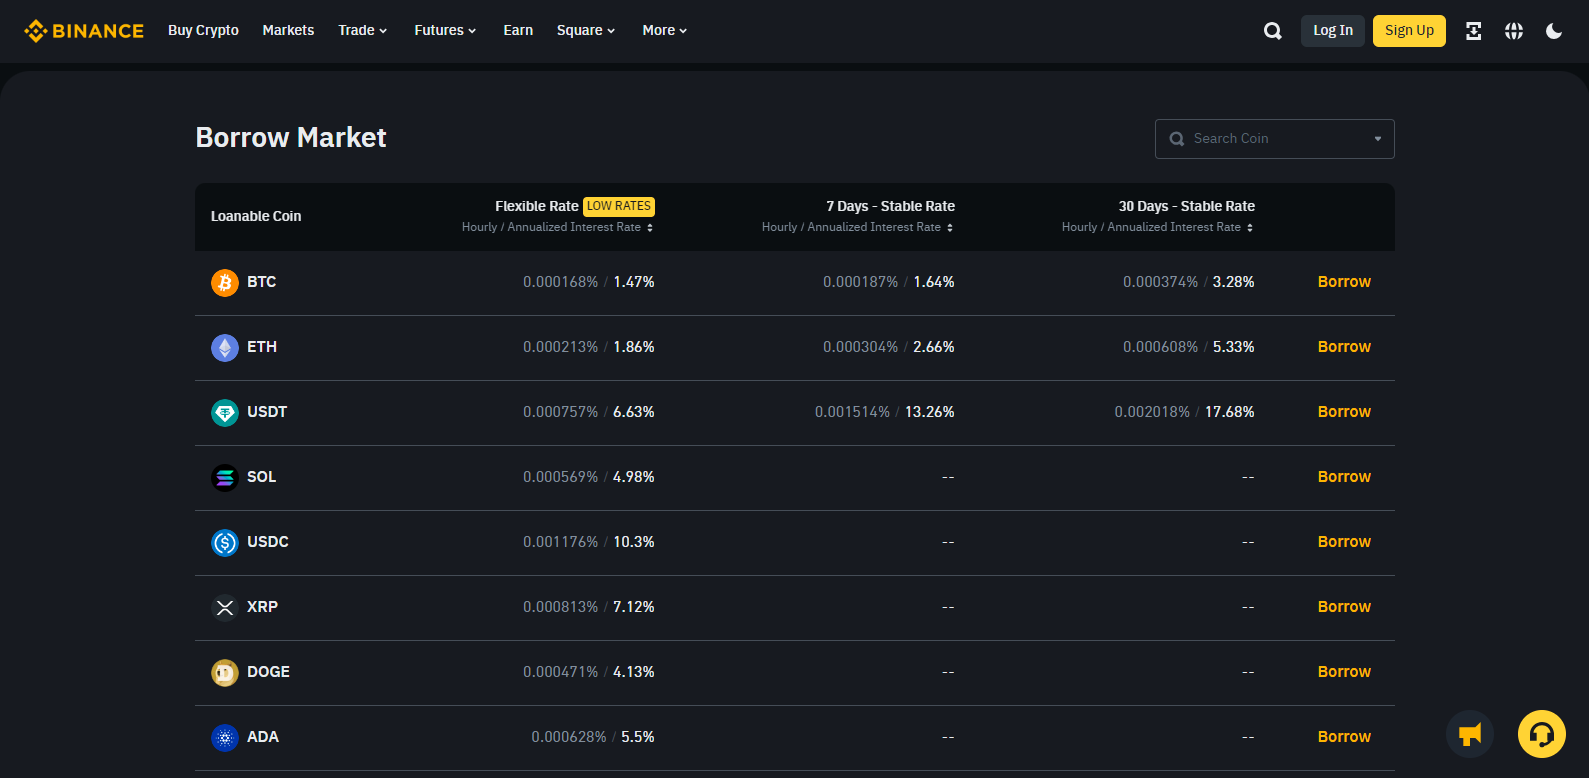Click the Sign Up button
This screenshot has height=778, width=1589.
[x=1409, y=31]
